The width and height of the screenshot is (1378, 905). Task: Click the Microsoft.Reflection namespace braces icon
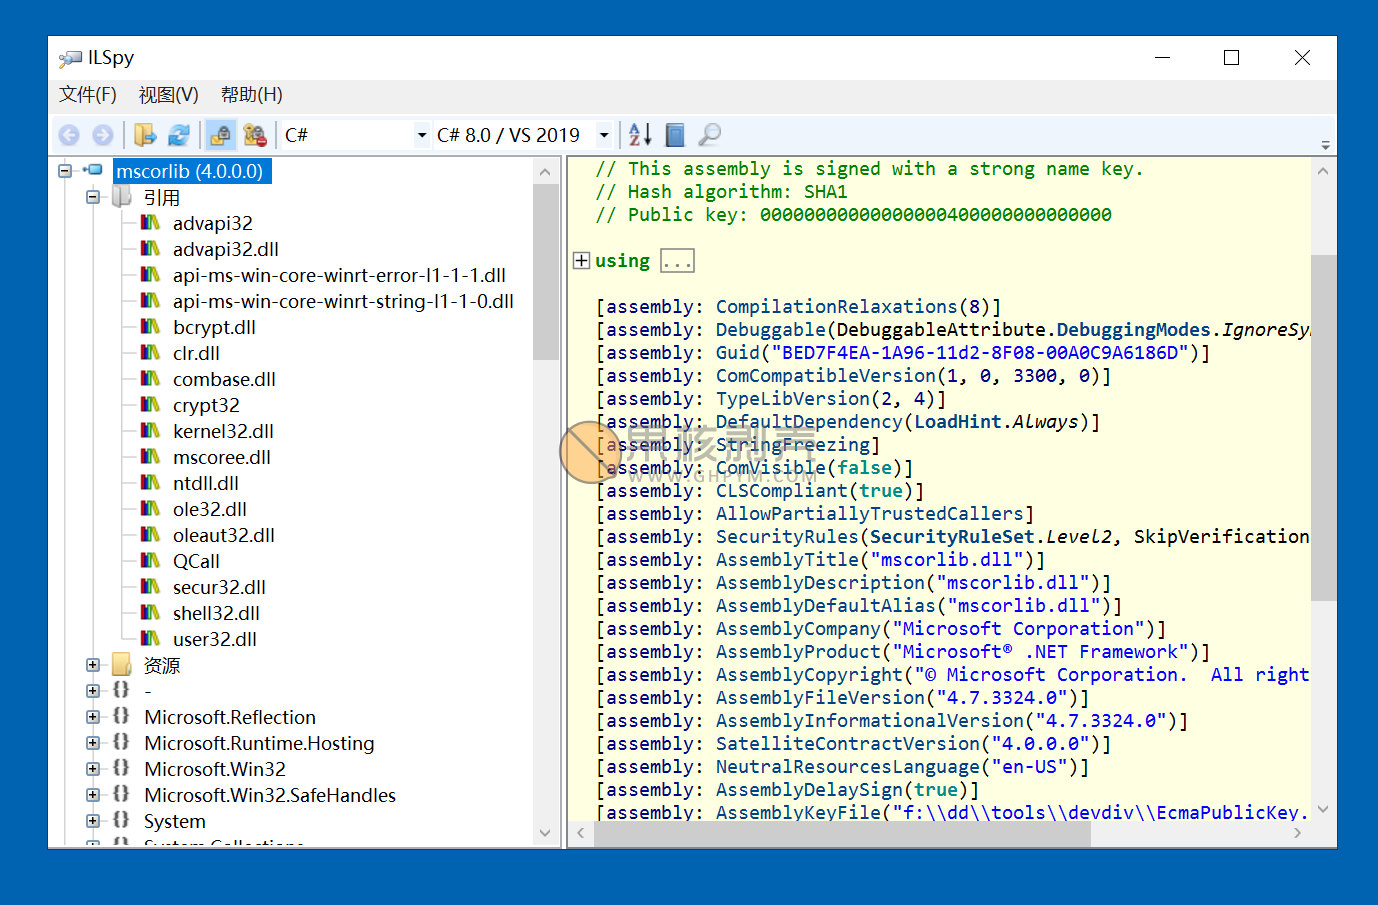click(121, 716)
